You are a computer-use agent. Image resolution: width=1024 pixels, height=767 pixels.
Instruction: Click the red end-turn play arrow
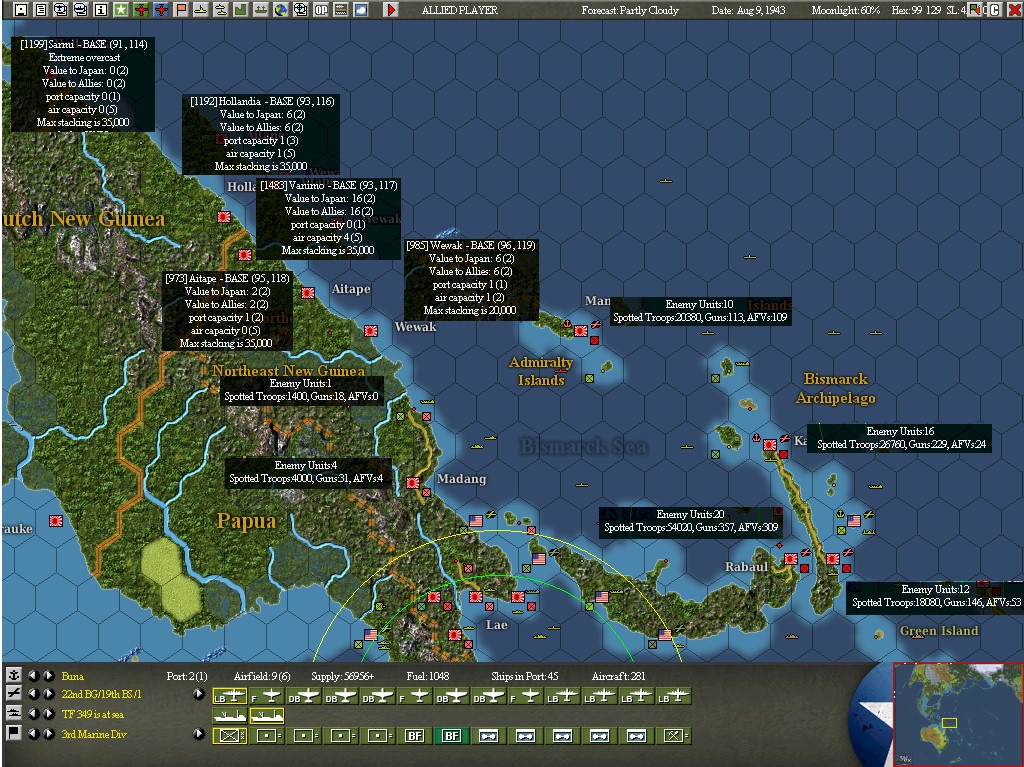coord(391,10)
